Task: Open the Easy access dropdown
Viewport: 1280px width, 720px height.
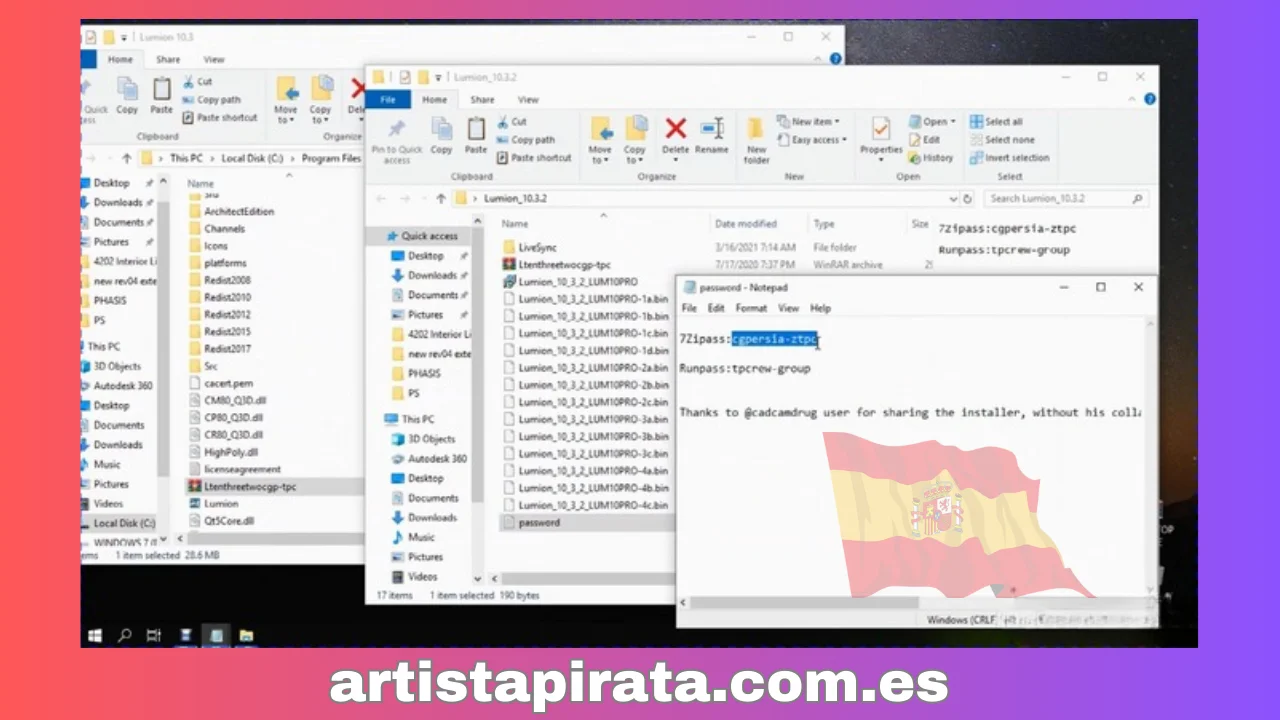Action: tap(812, 140)
